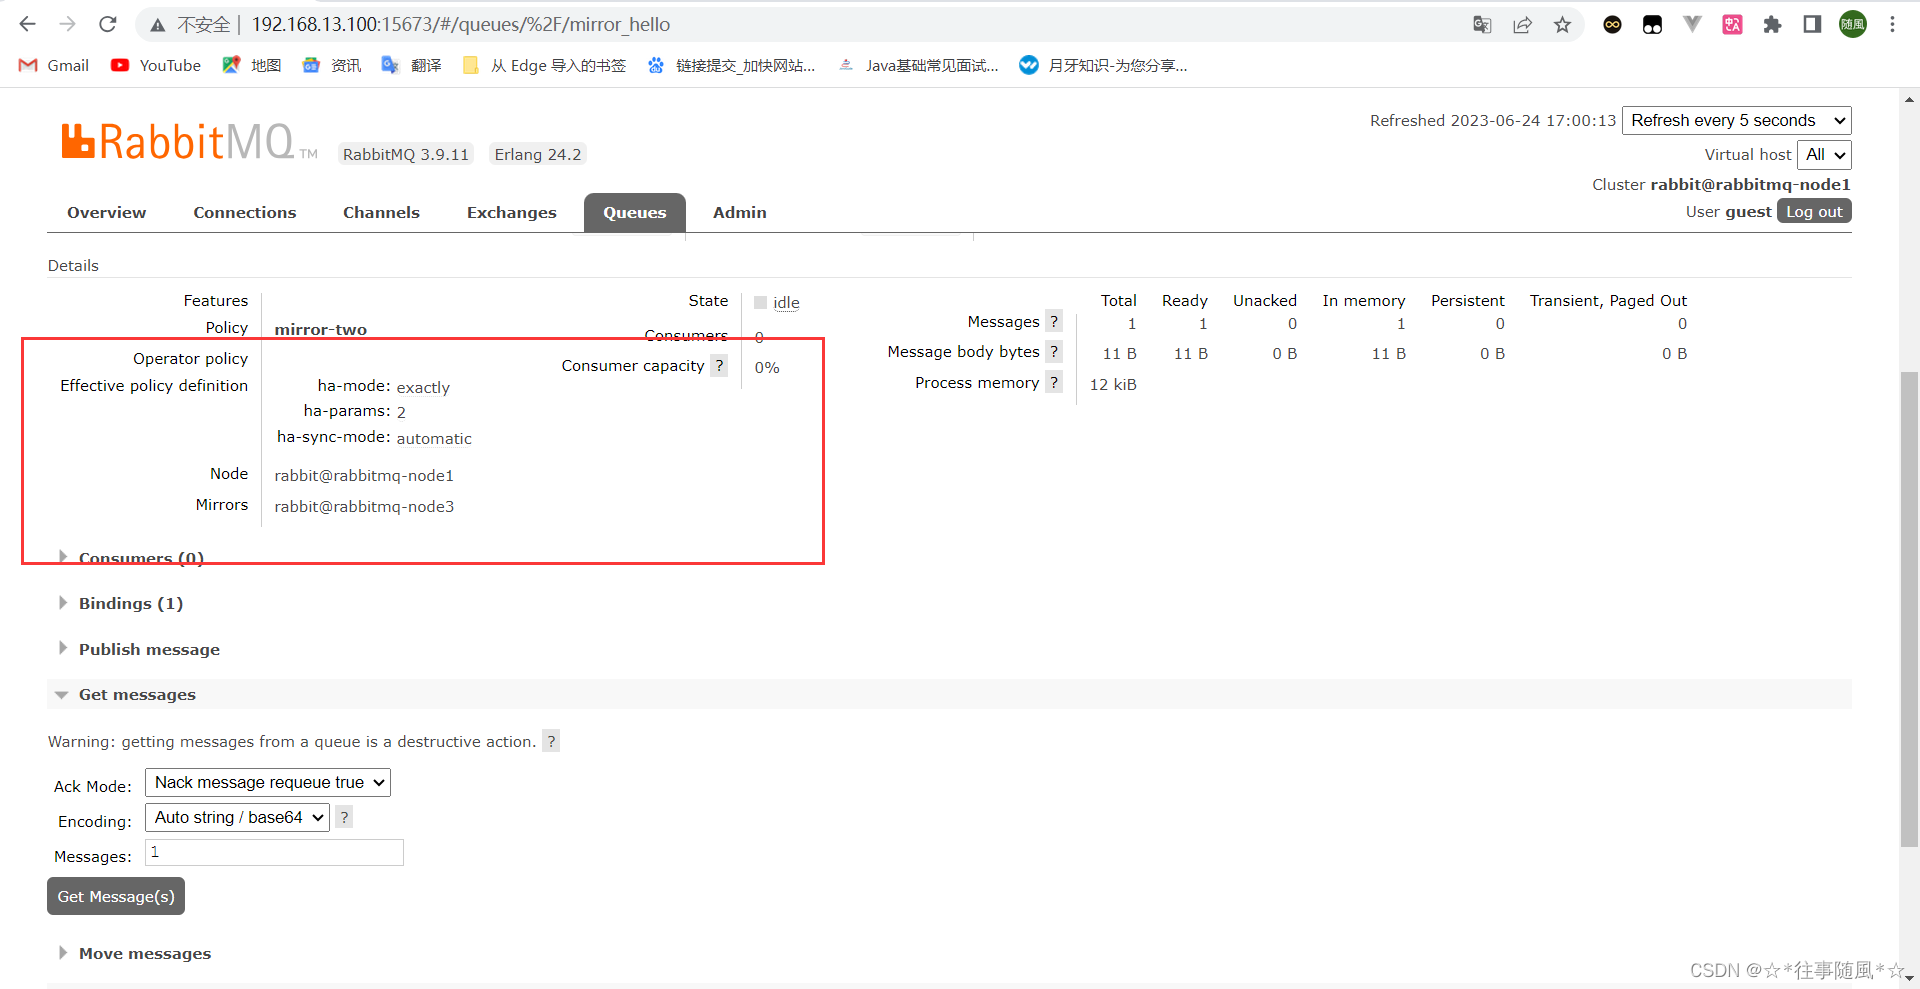This screenshot has height=989, width=1920.
Task: Open the Virtual host All dropdown
Action: 1824,155
